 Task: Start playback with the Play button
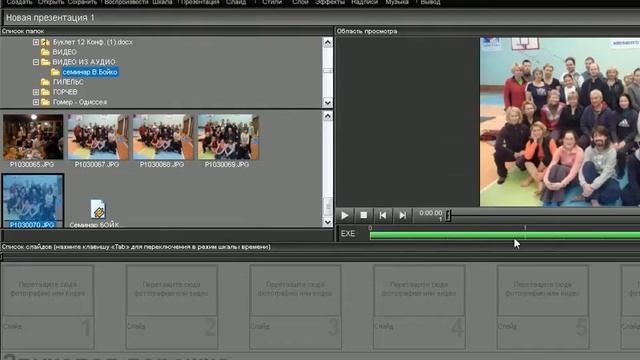pos(344,215)
